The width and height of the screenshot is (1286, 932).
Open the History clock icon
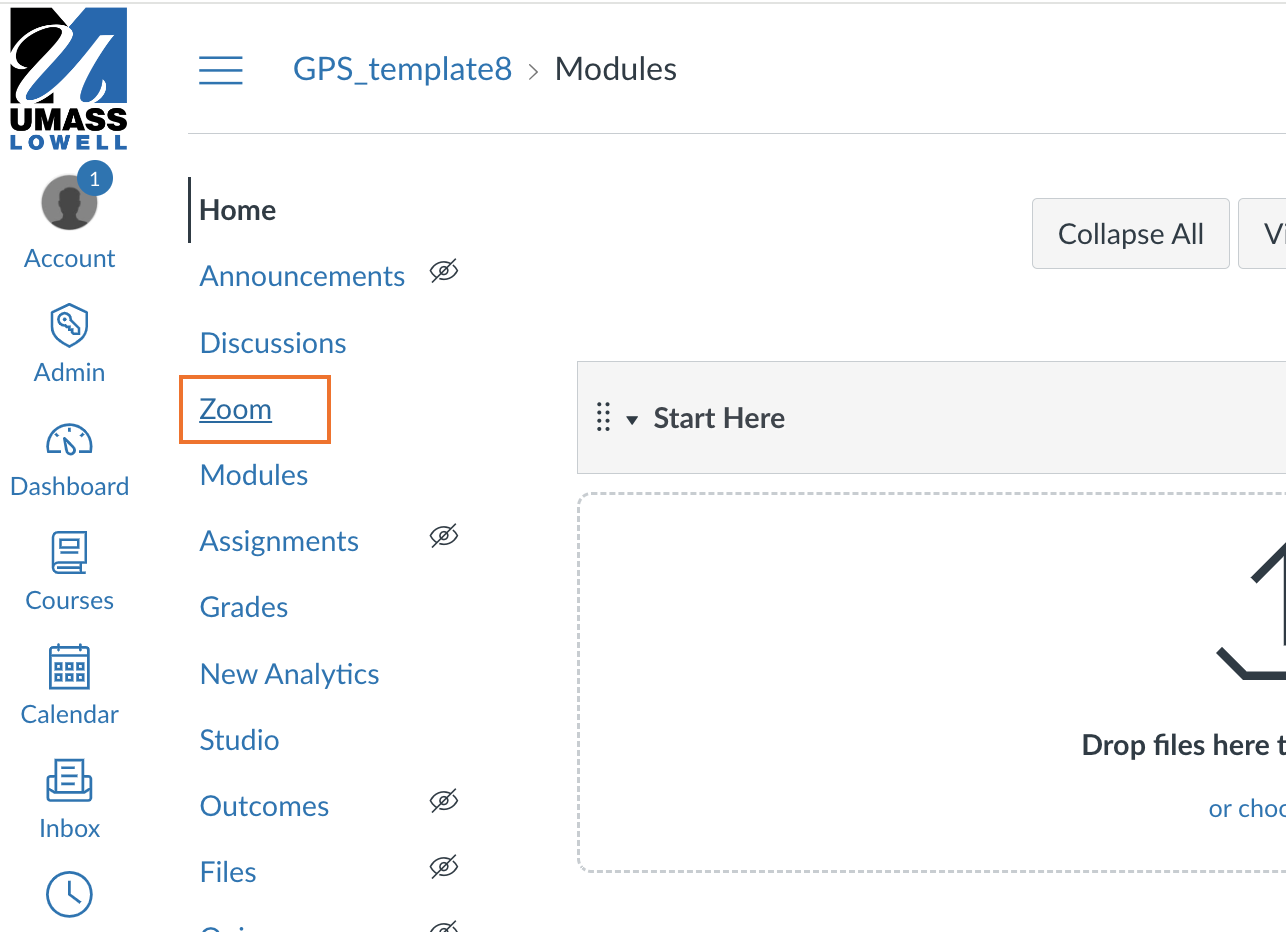pos(69,895)
